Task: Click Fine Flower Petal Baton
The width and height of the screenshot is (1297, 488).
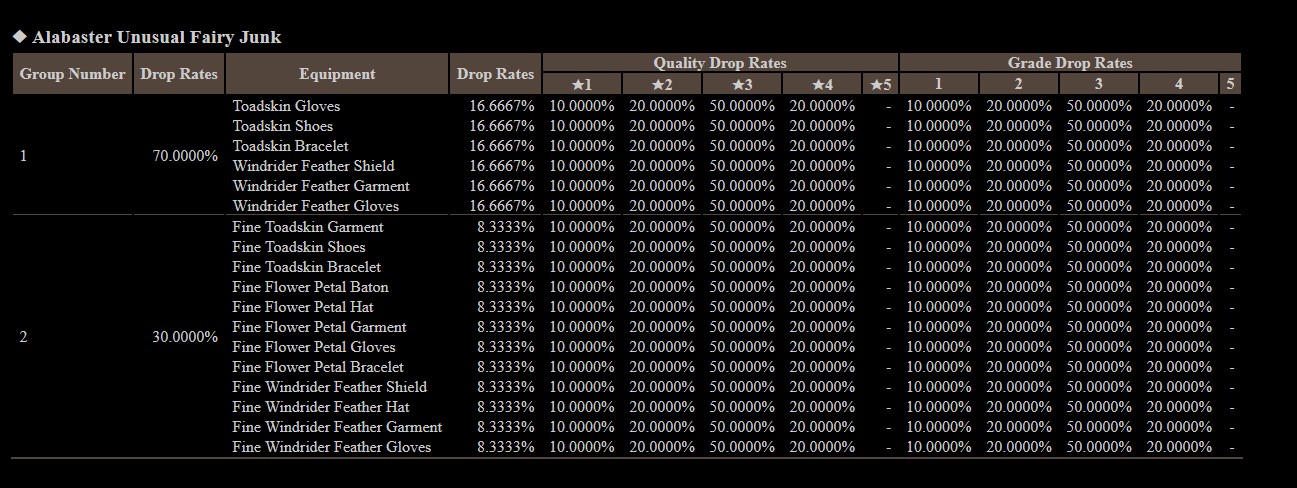Action: [311, 287]
